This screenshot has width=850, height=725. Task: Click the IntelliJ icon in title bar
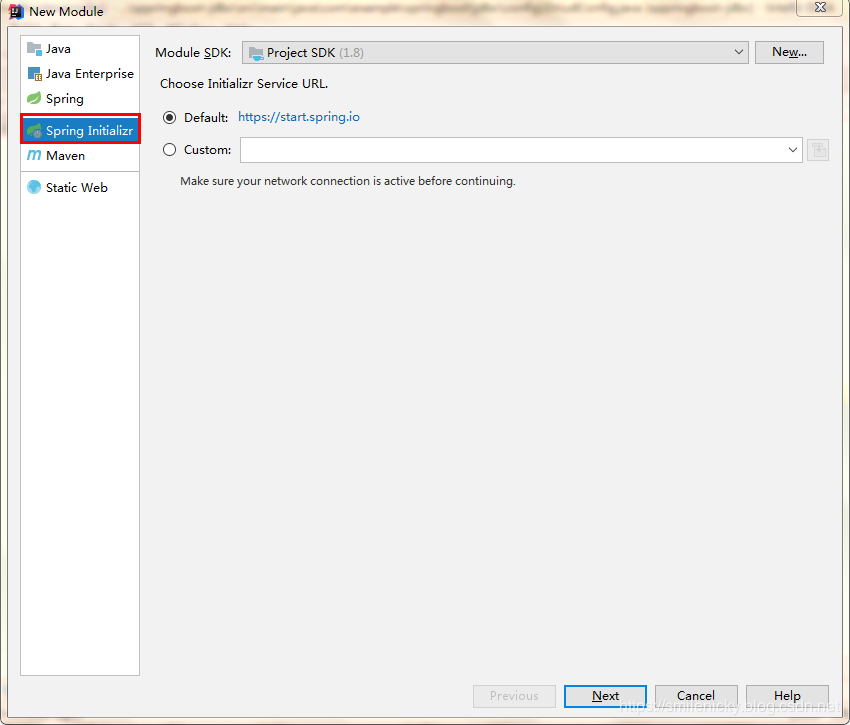point(16,11)
